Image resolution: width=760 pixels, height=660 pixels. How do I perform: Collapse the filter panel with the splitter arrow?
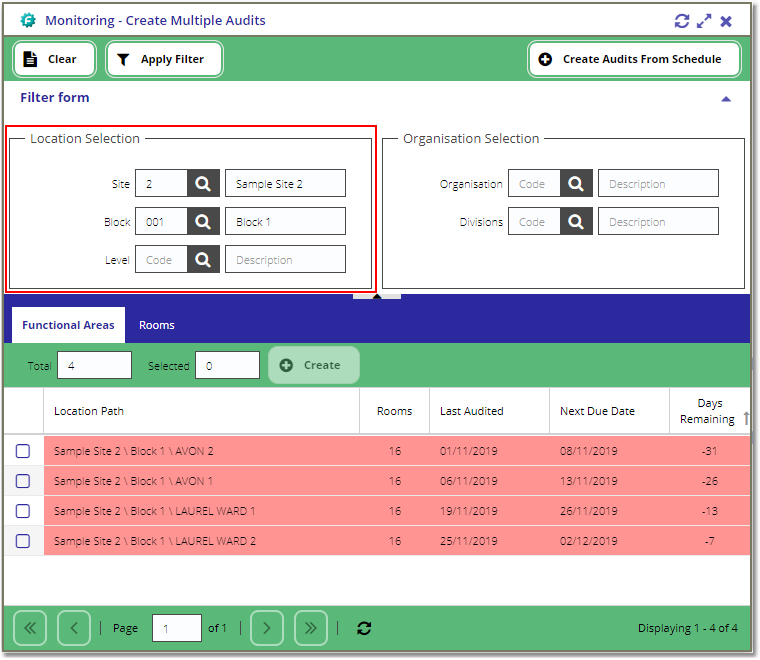[377, 296]
